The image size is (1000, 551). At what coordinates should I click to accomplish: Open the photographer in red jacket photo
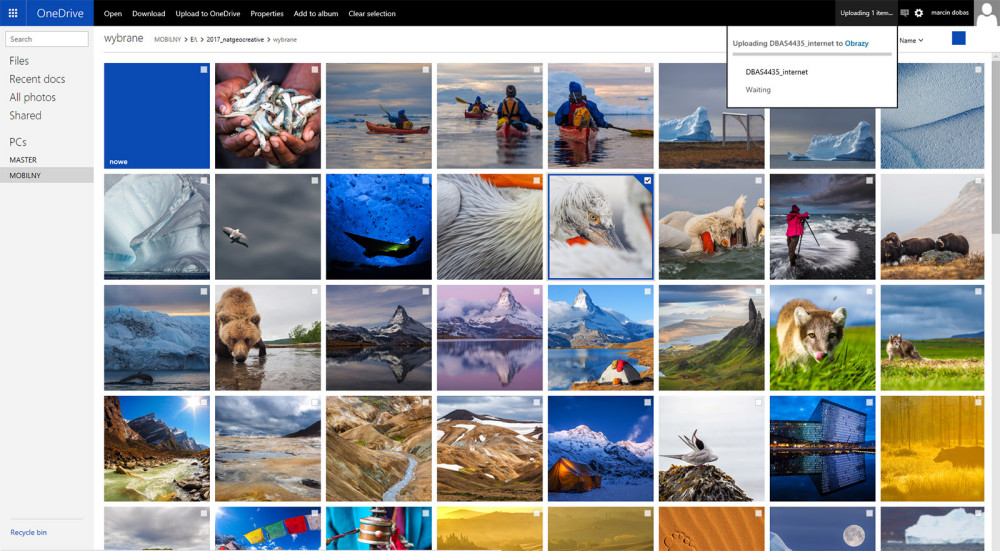[x=823, y=226]
